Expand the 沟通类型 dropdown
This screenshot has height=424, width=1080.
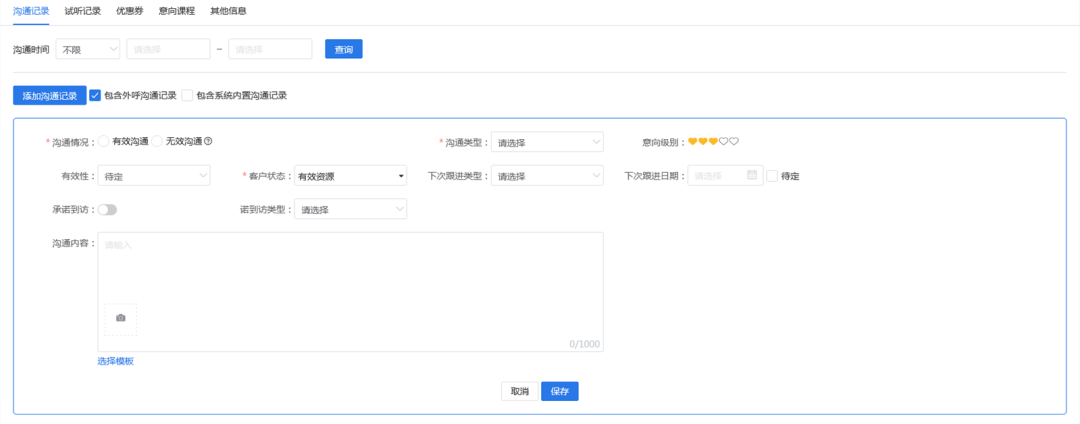point(547,142)
